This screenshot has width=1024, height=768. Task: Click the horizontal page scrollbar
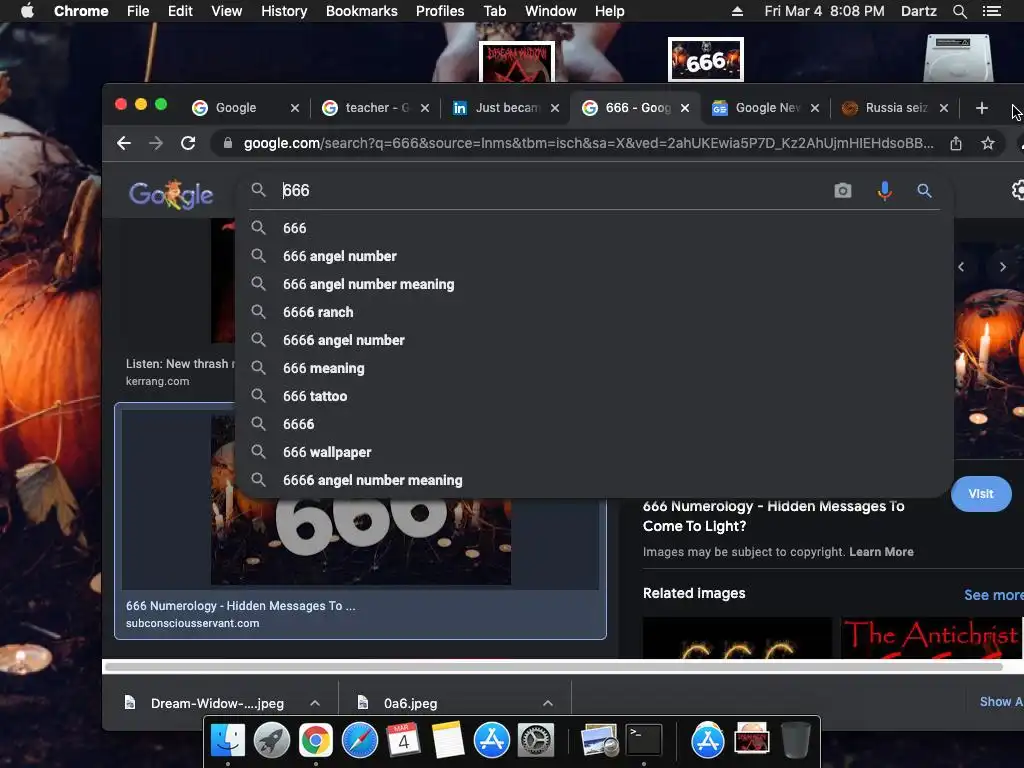[x=553, y=667]
